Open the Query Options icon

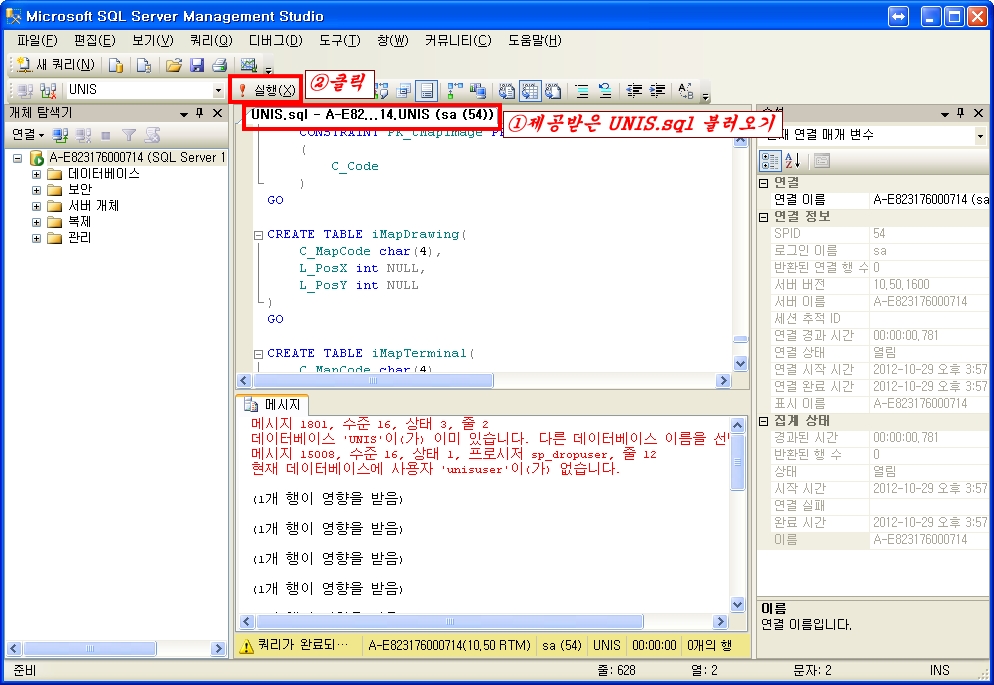click(404, 91)
